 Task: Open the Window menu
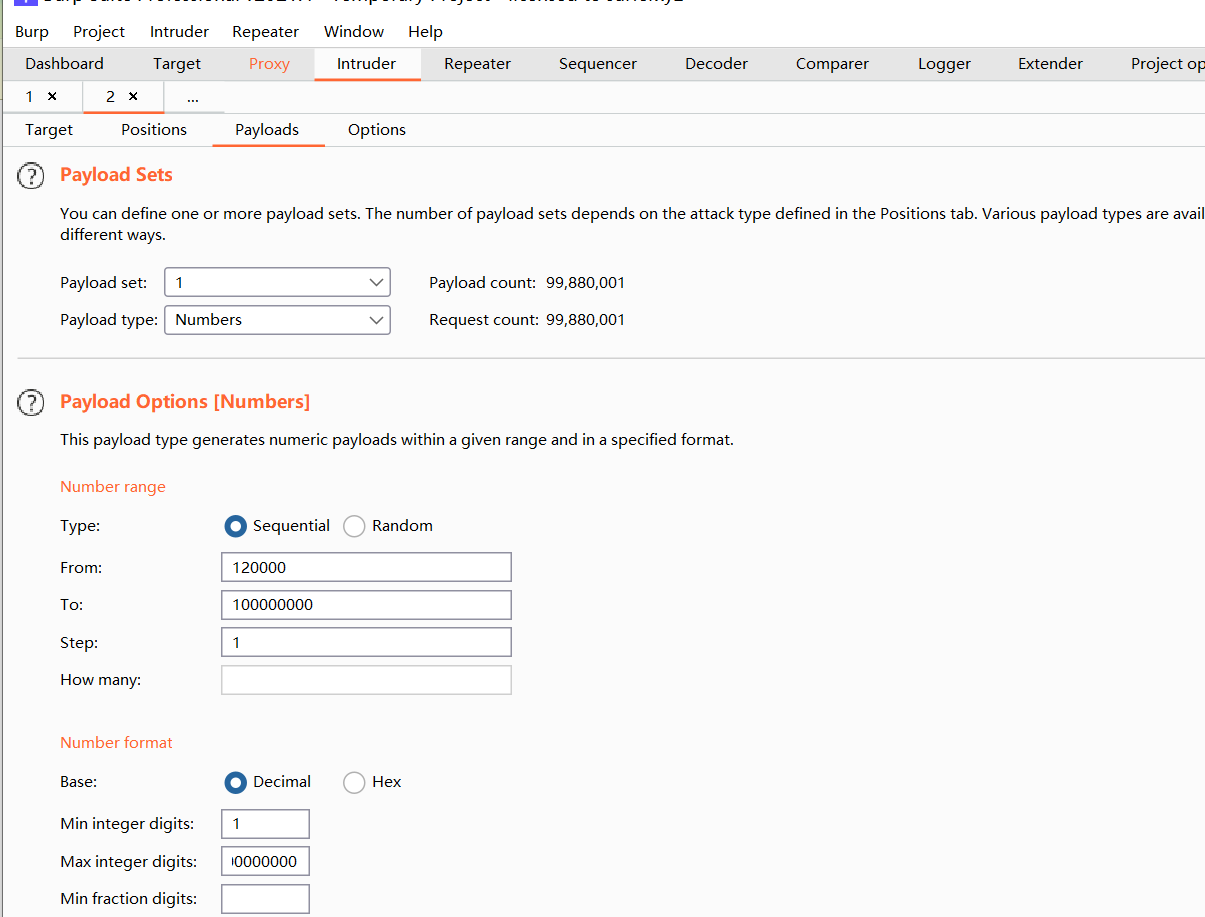coord(354,32)
